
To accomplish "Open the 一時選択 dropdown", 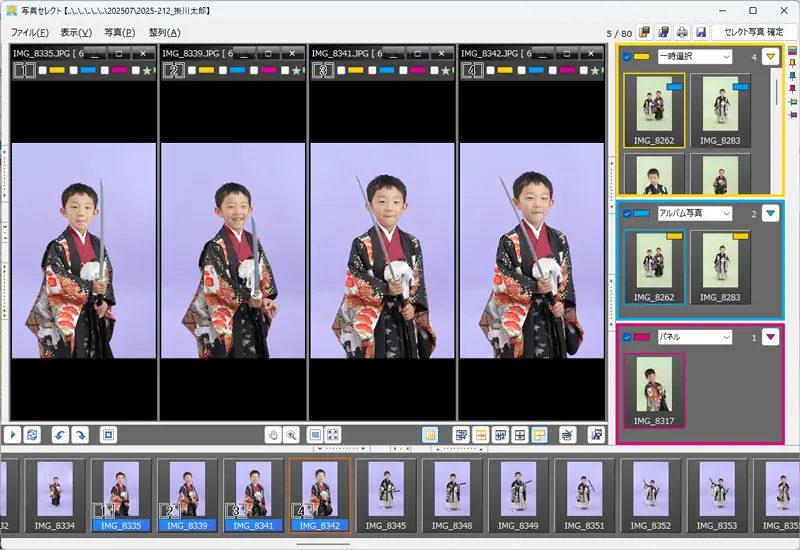I will pyautogui.click(x=695, y=57).
